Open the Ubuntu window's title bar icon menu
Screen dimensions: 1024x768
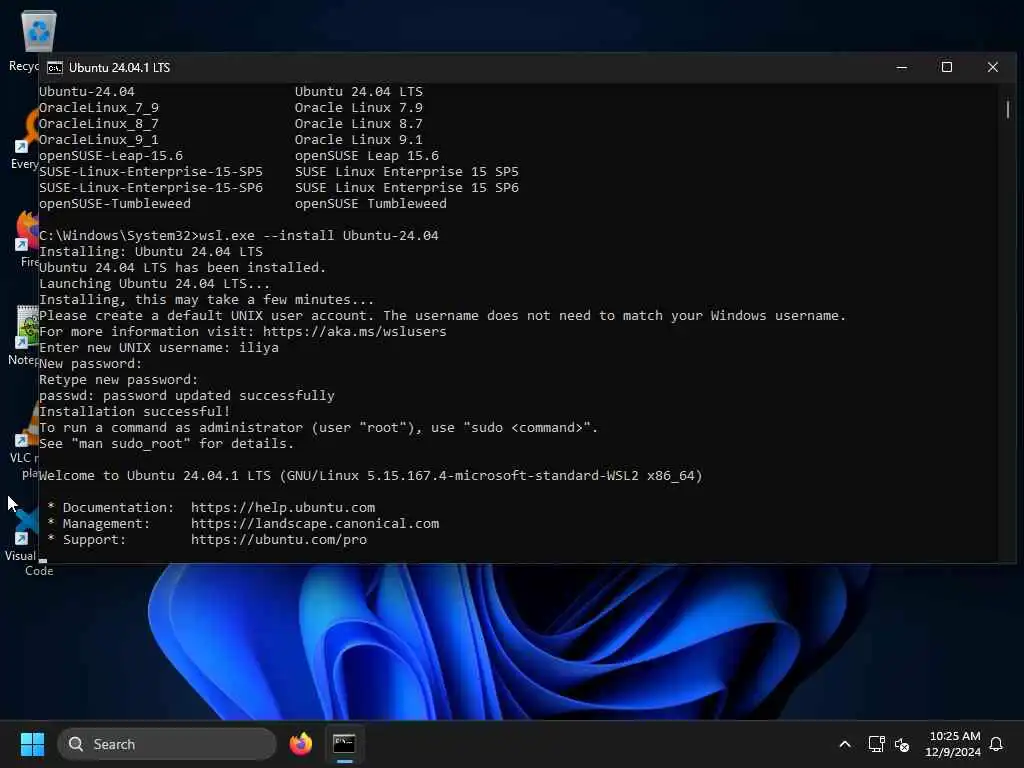[x=55, y=67]
